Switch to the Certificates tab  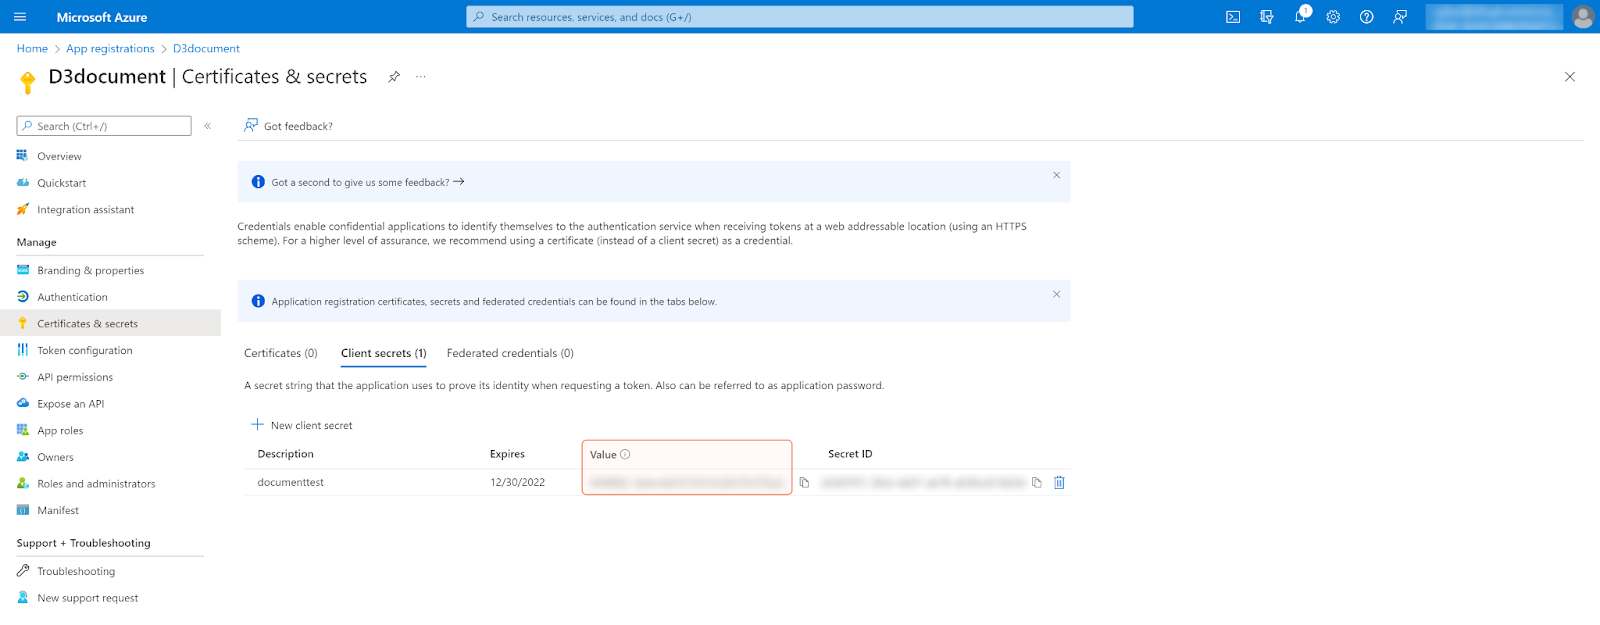280,353
